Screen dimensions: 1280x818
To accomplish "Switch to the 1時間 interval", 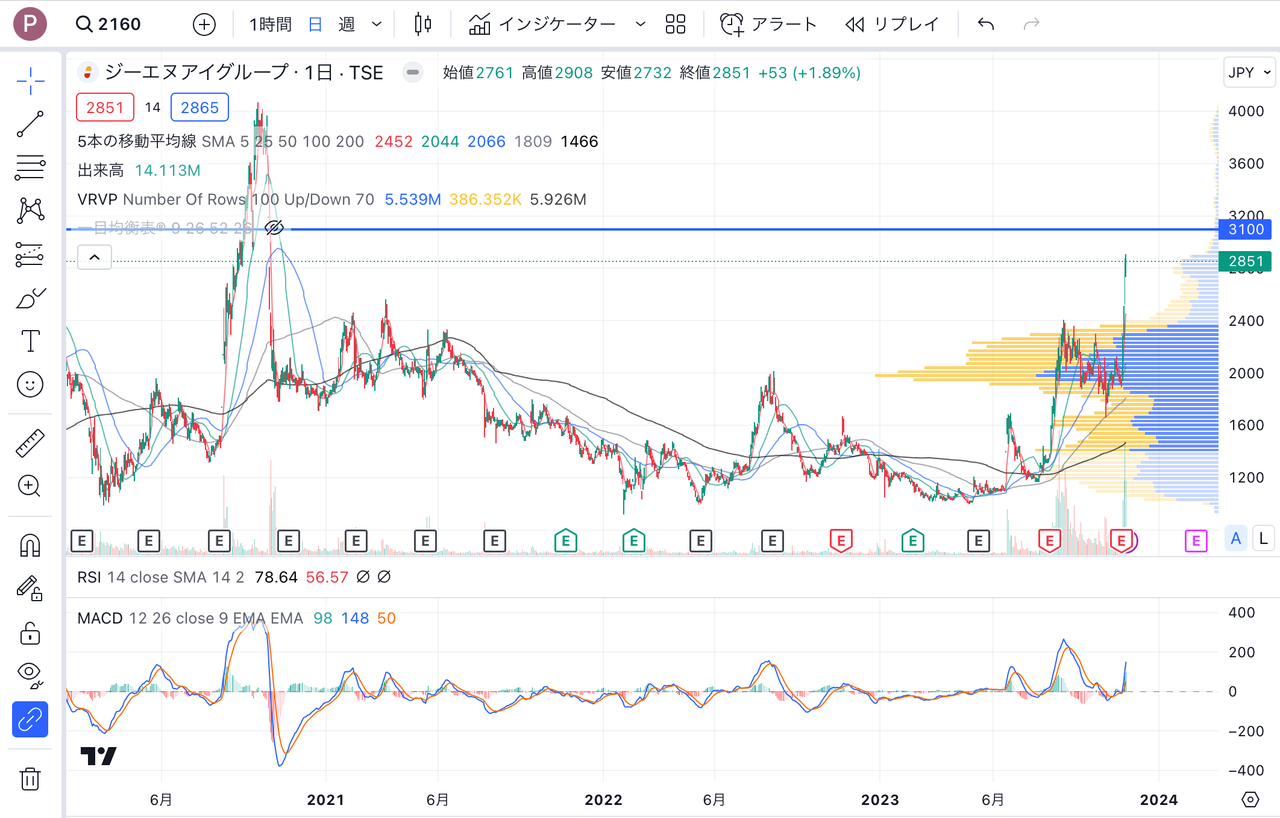I will point(270,24).
